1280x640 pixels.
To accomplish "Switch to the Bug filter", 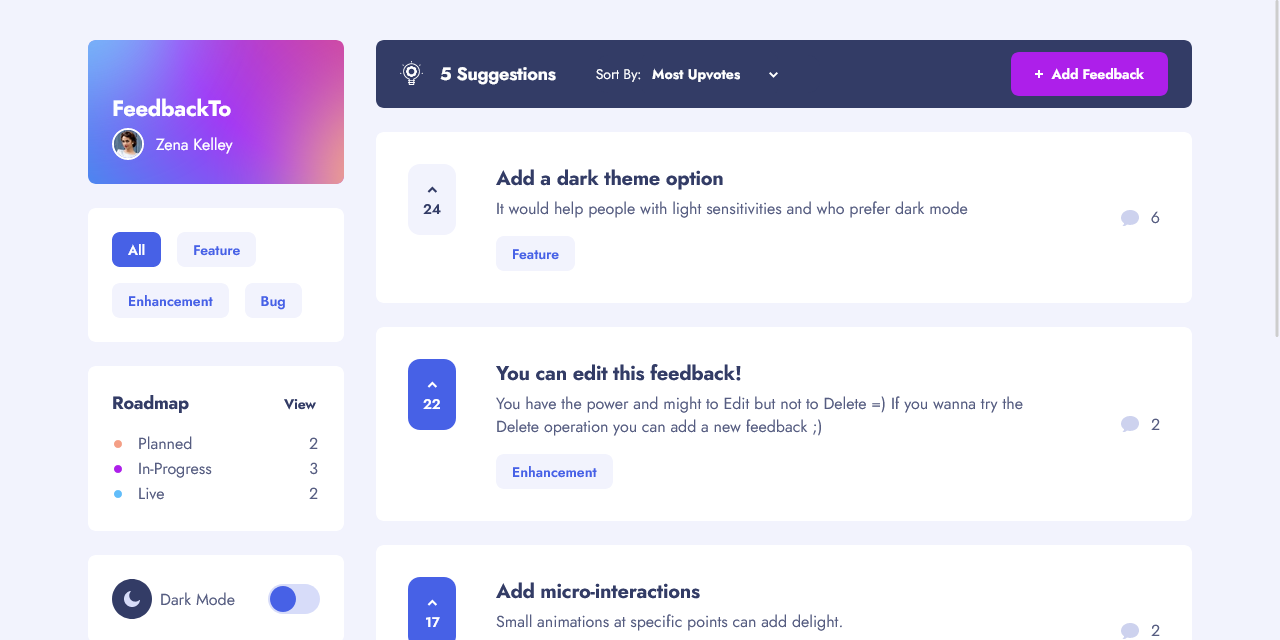I will (x=273, y=300).
